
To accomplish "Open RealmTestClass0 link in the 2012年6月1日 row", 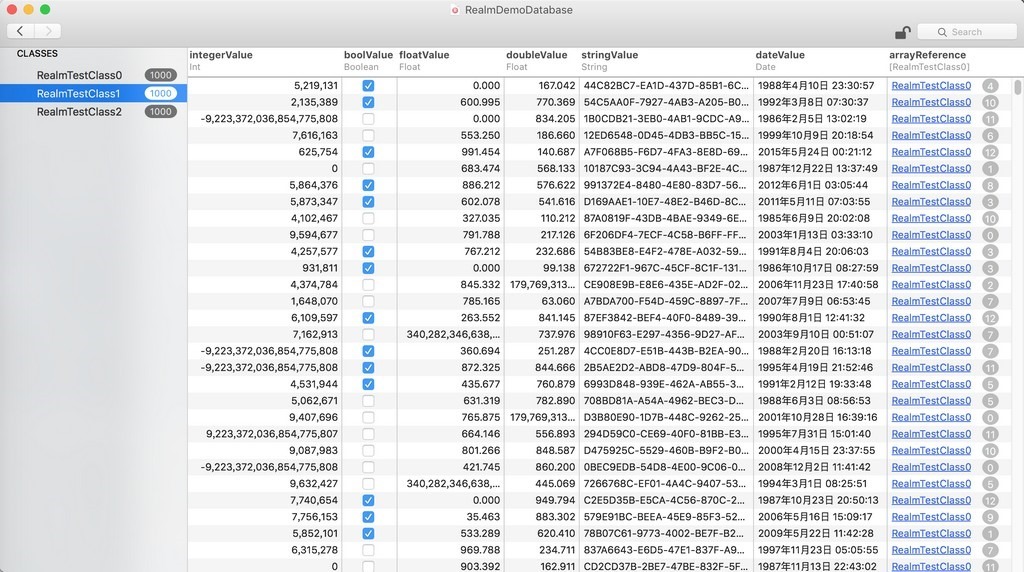I will [931, 185].
